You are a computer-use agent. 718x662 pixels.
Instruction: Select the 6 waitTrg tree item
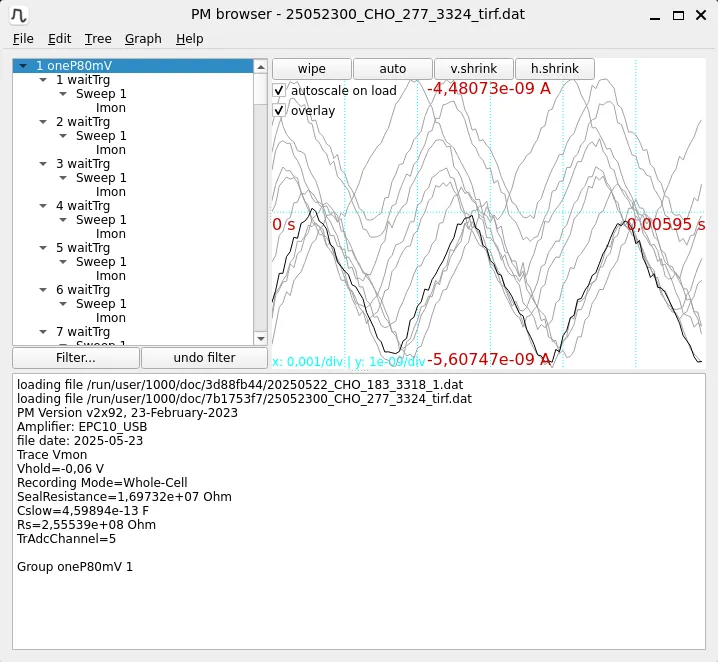83,290
